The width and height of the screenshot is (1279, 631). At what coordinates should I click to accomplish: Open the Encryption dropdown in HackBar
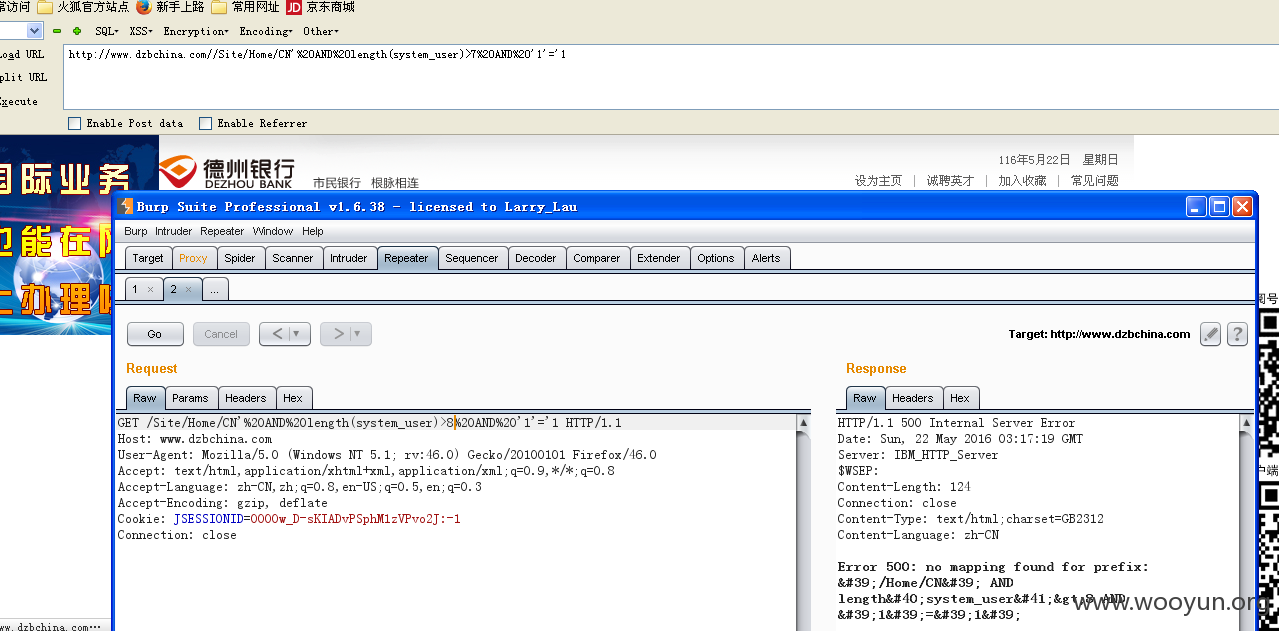tap(196, 31)
